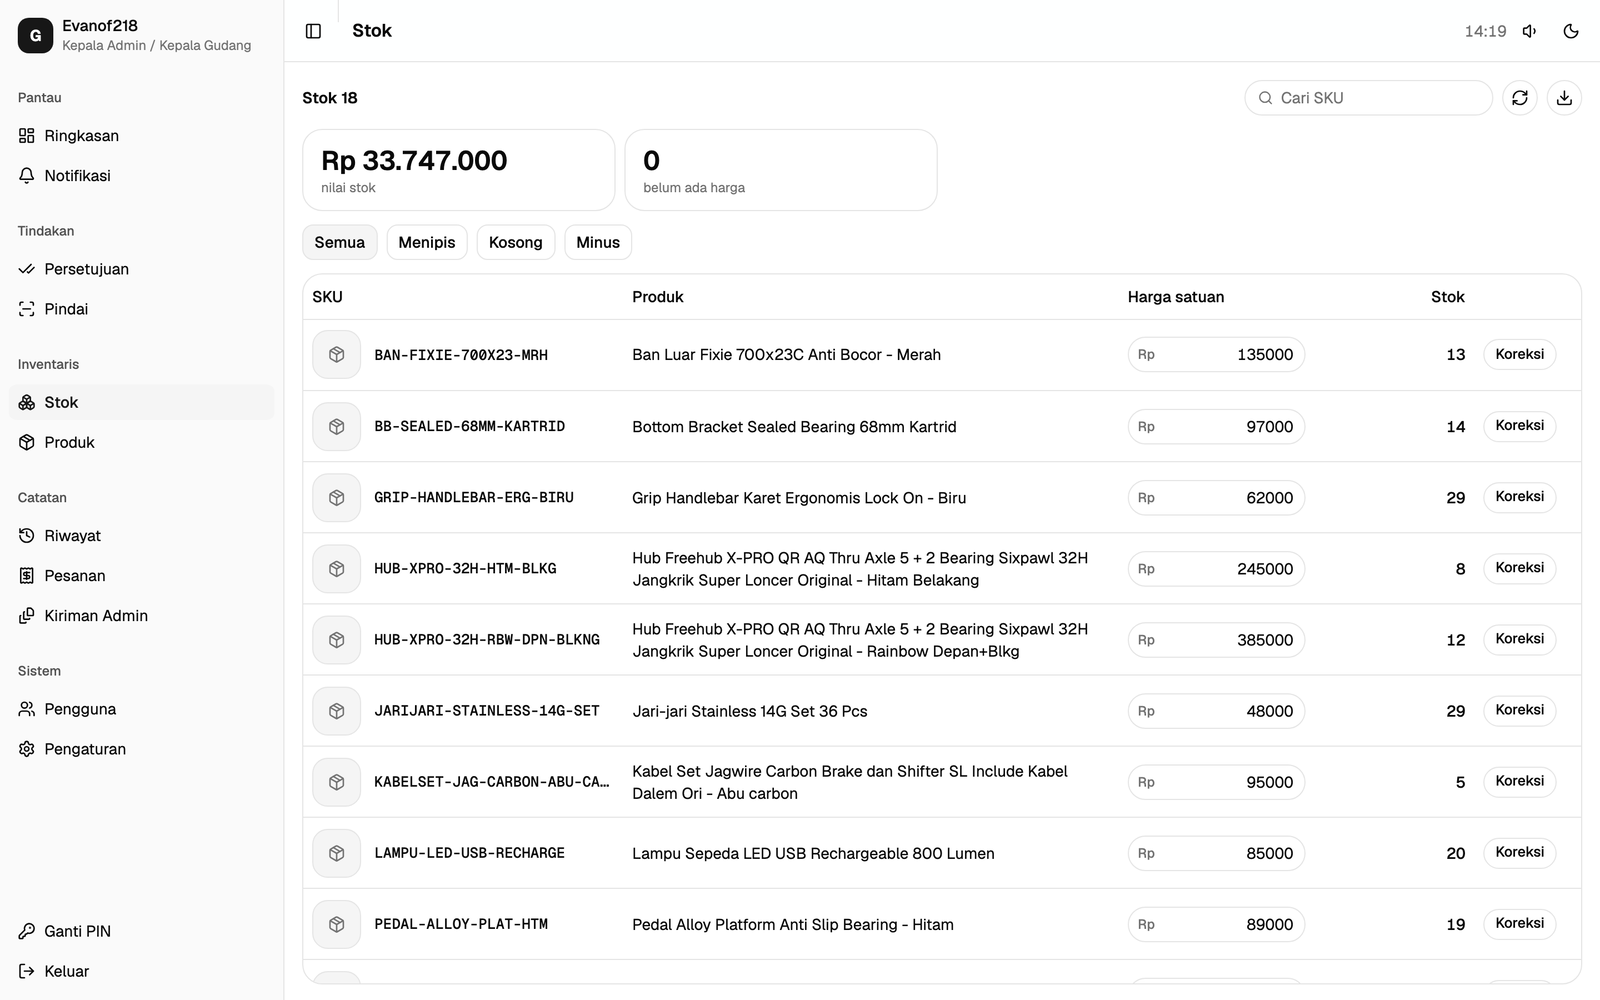This screenshot has width=1600, height=1000.
Task: Click Koreksi for LAMPU-LED-USB-RECHARGE
Action: point(1519,852)
